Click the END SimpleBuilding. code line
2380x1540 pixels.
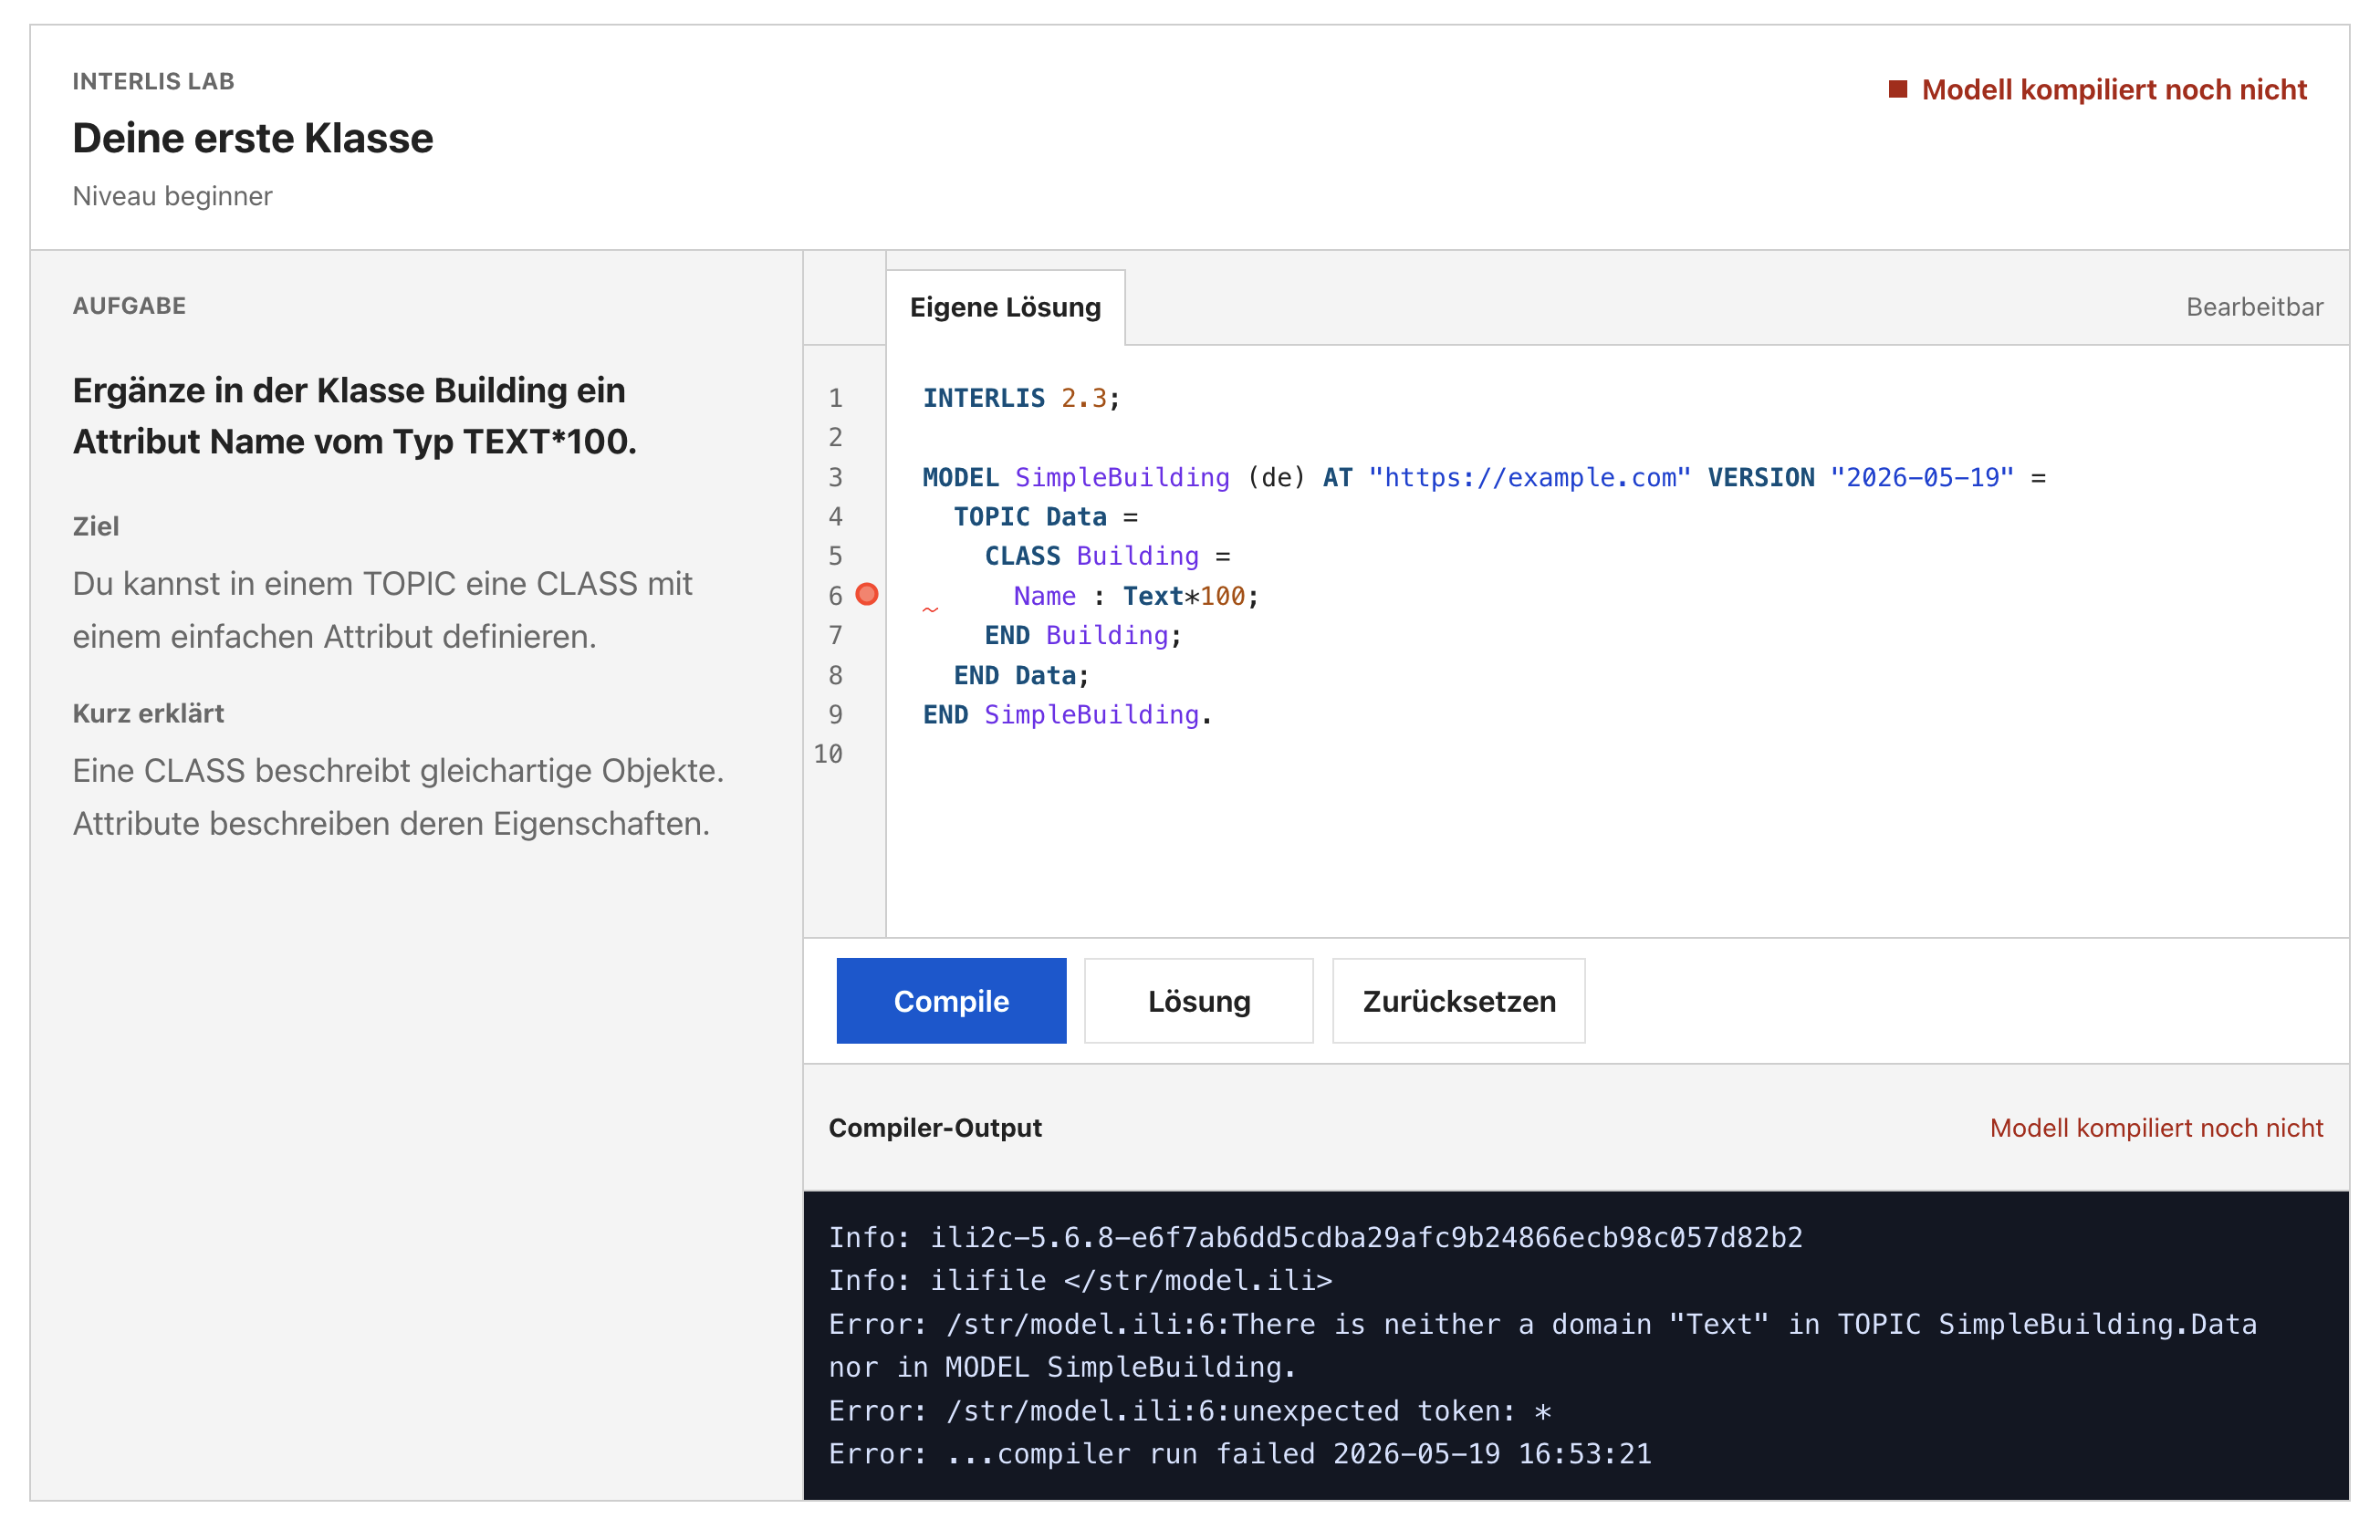[x=1067, y=714]
